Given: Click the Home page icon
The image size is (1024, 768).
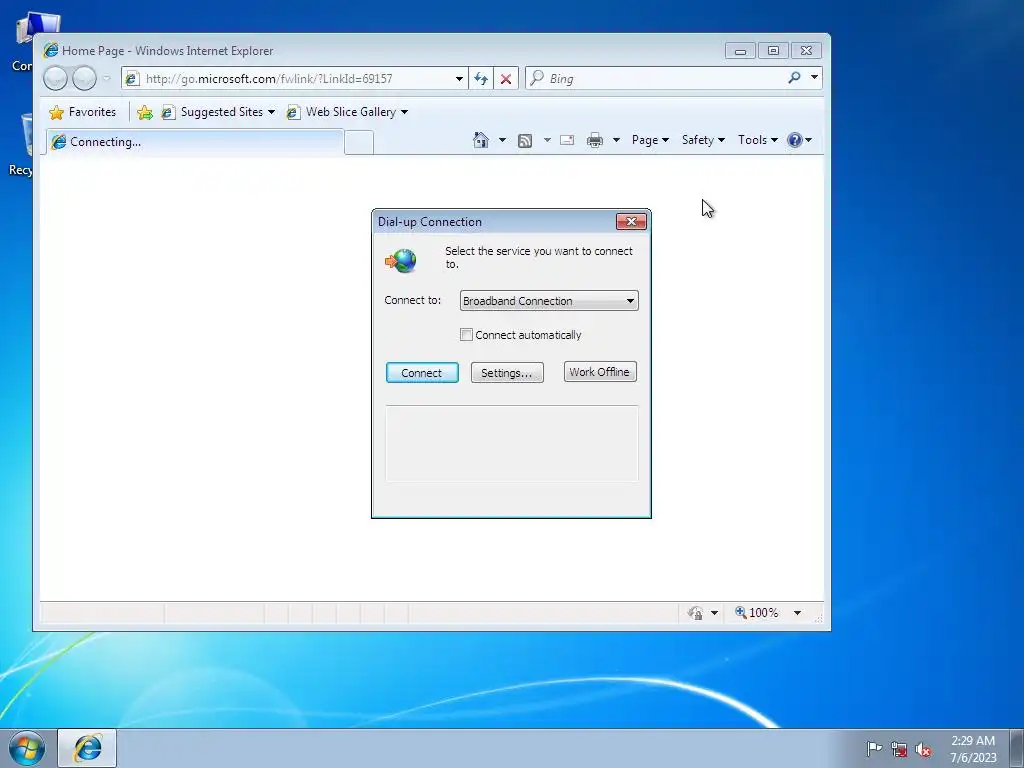Looking at the screenshot, I should click(481, 140).
